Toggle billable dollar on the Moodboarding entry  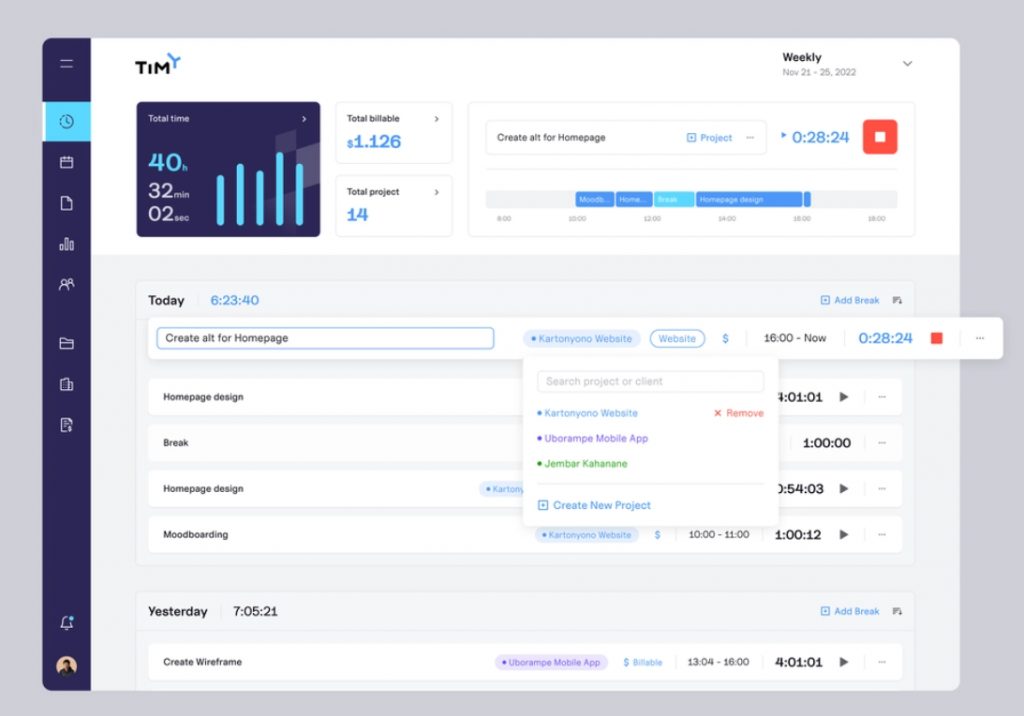tap(657, 534)
